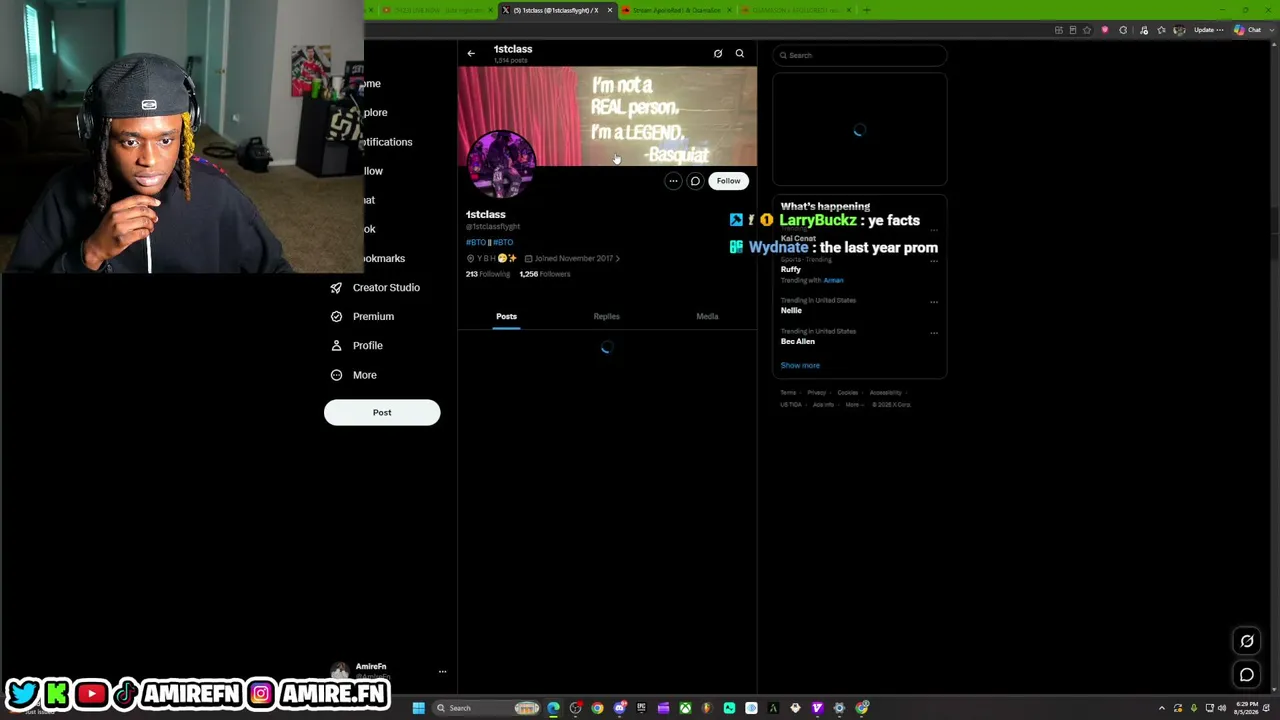Click the Profile person icon in sidebar
1280x720 pixels.
click(x=336, y=345)
